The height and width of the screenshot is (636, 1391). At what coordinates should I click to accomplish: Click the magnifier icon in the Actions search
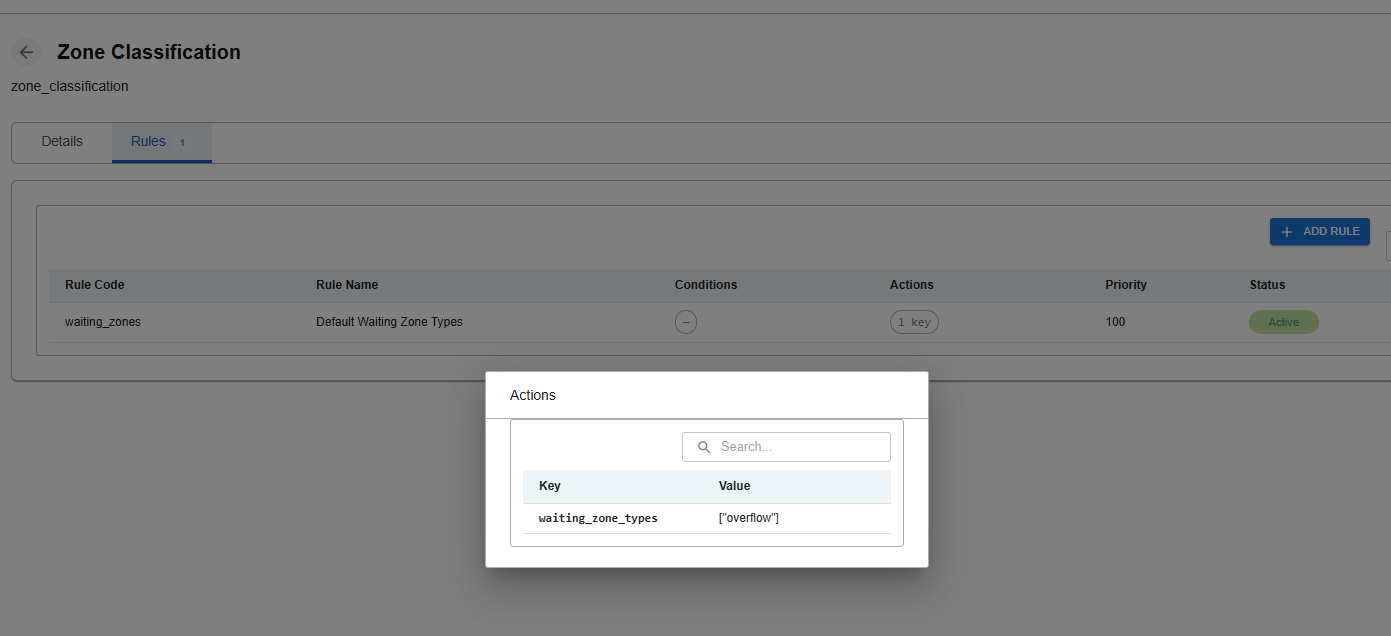click(x=704, y=446)
